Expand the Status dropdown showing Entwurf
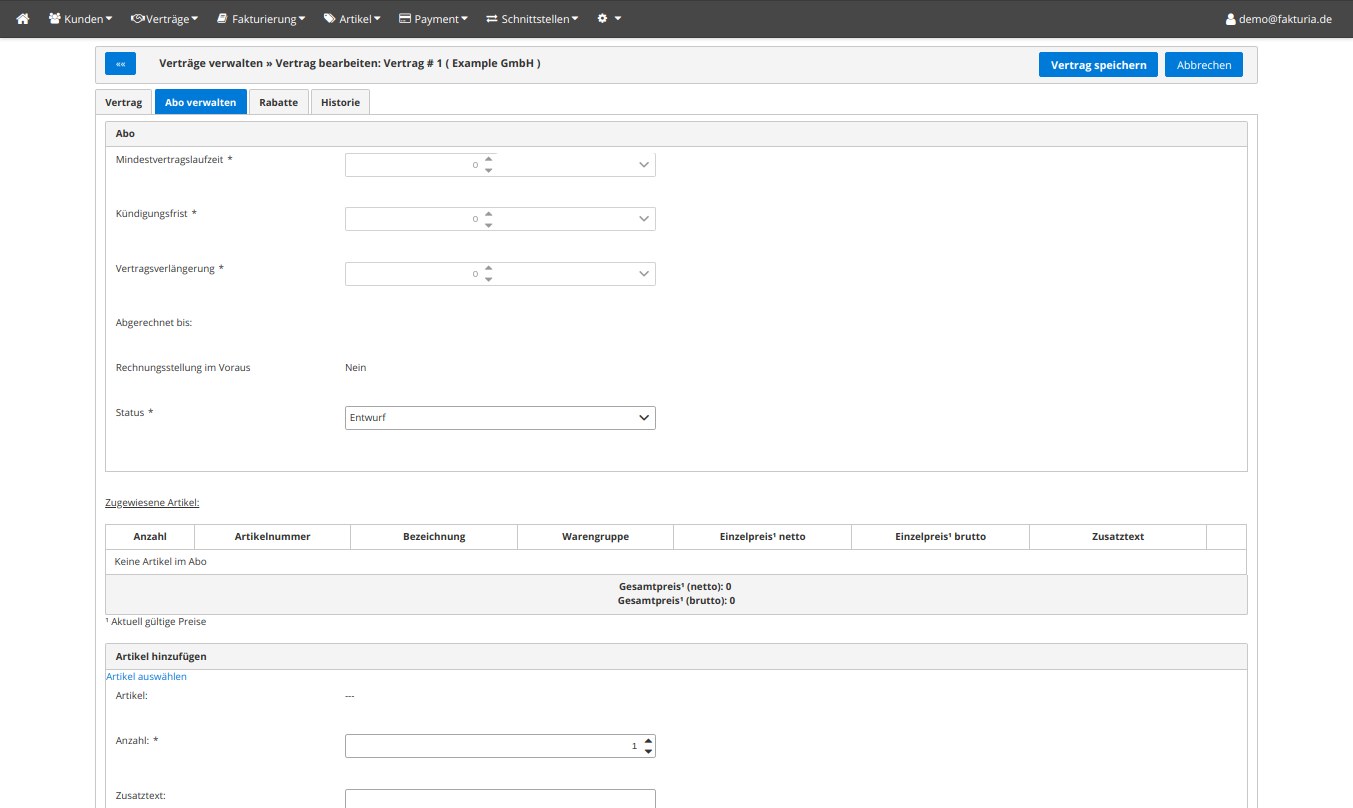Image resolution: width=1353 pixels, height=808 pixels. point(500,418)
